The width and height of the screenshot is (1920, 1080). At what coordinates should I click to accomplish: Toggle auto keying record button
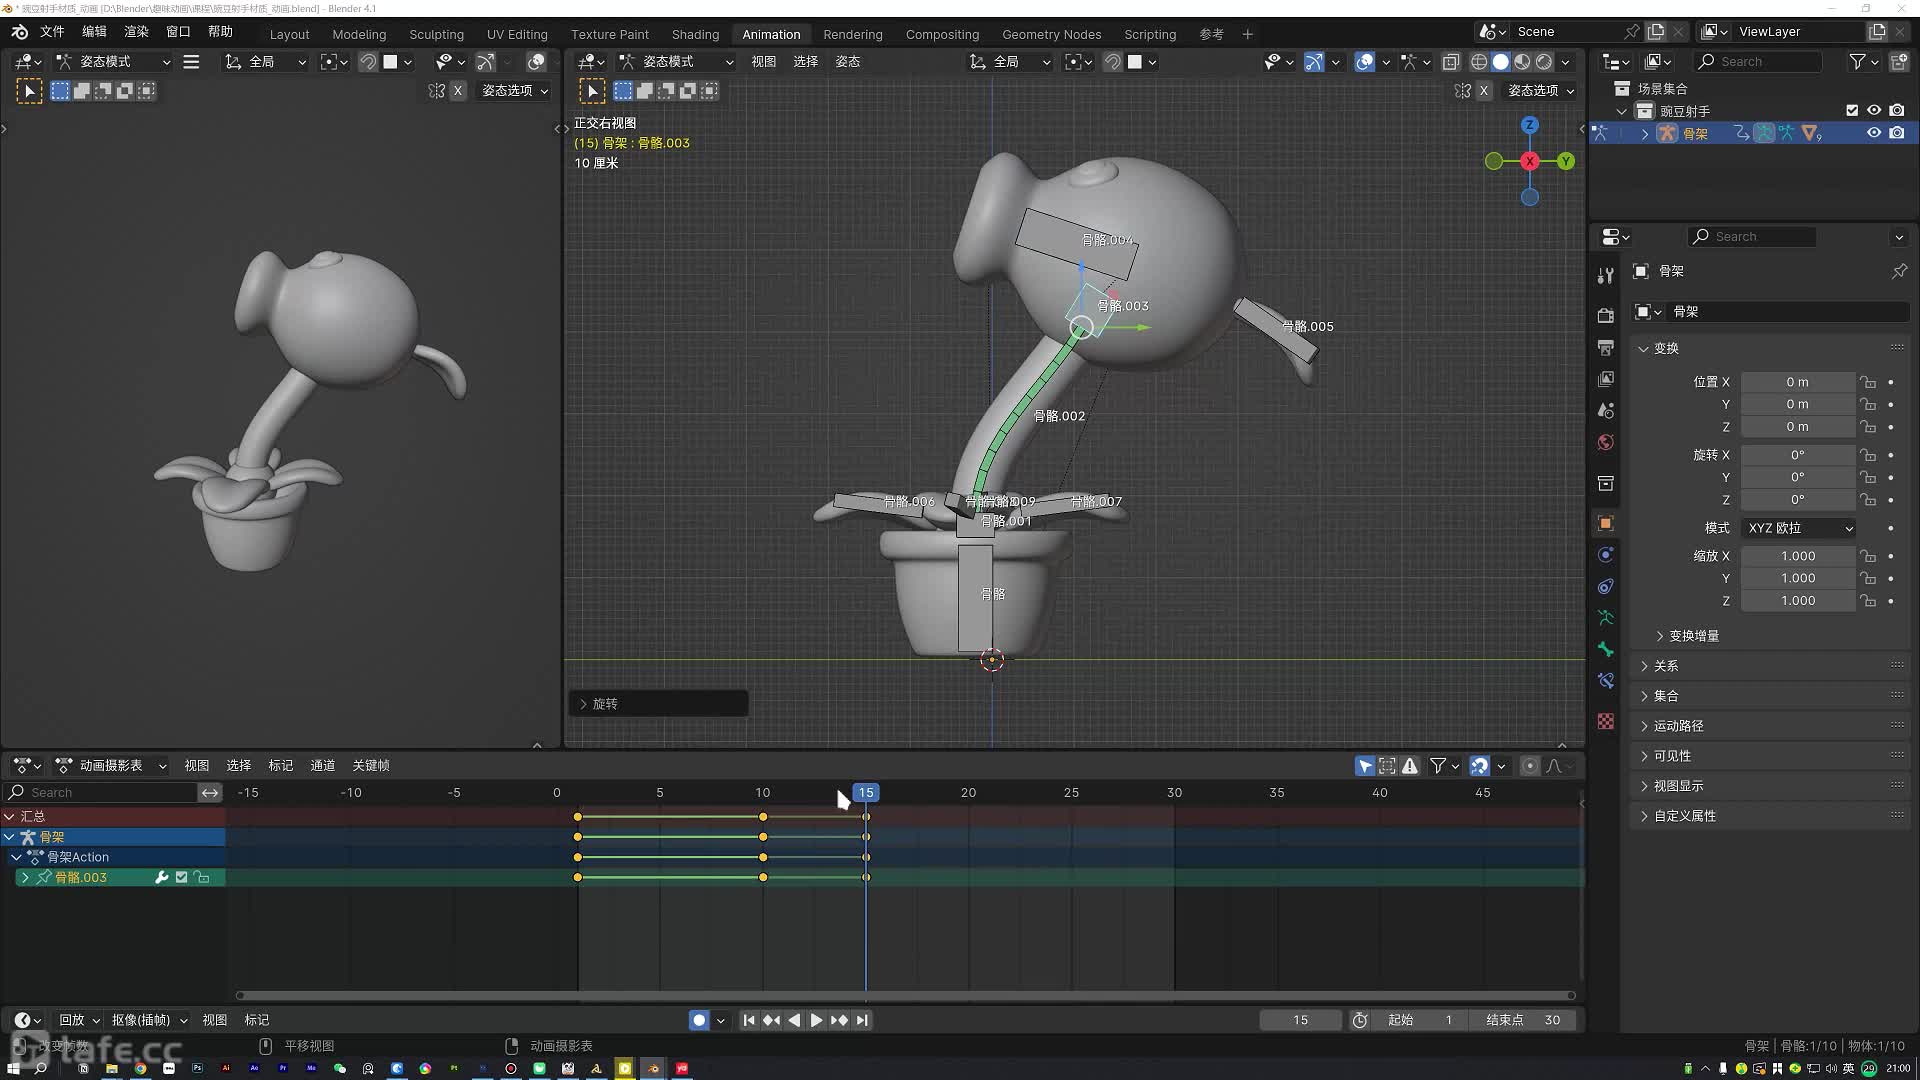coord(699,1020)
